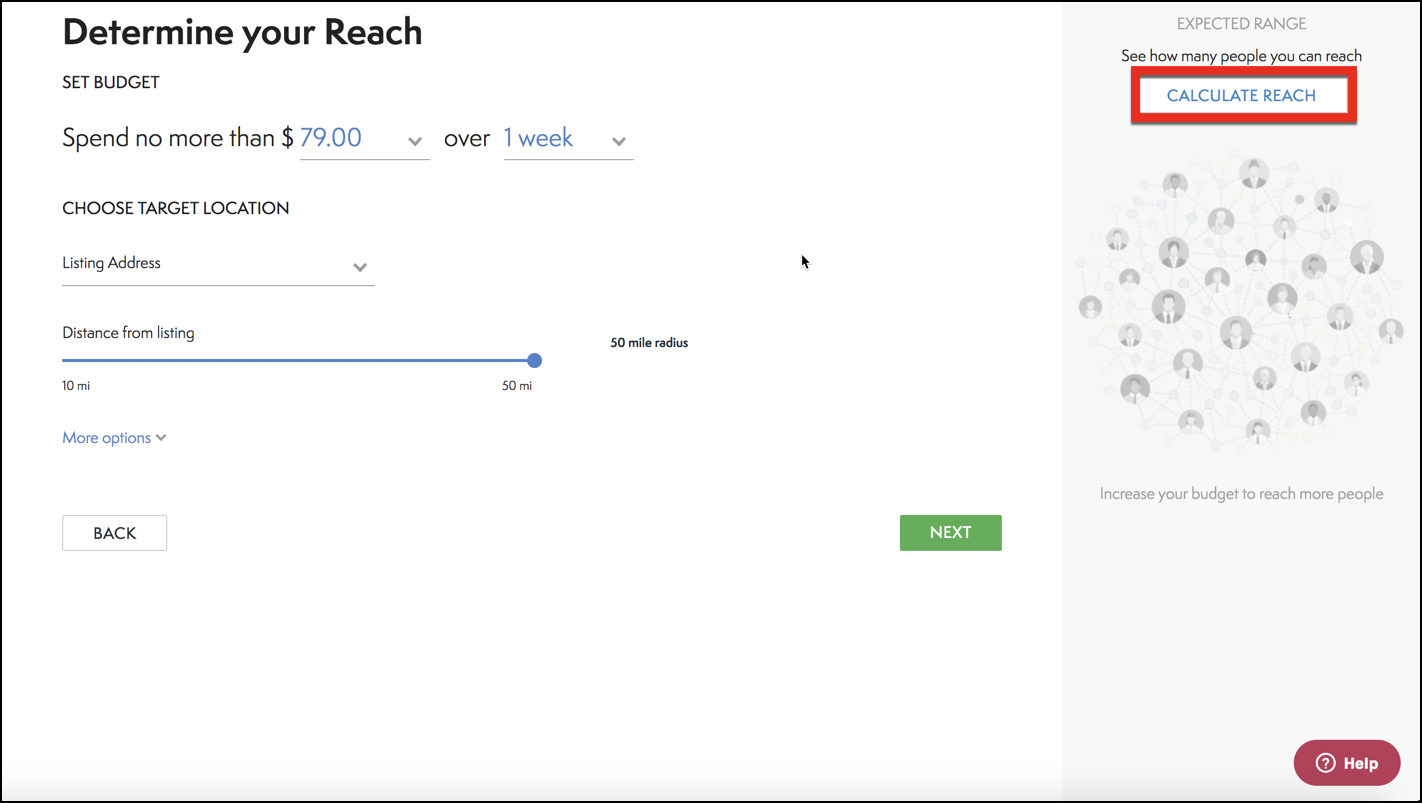Click the EXPECTED RANGE heading
The width and height of the screenshot is (1422, 803).
point(1241,23)
